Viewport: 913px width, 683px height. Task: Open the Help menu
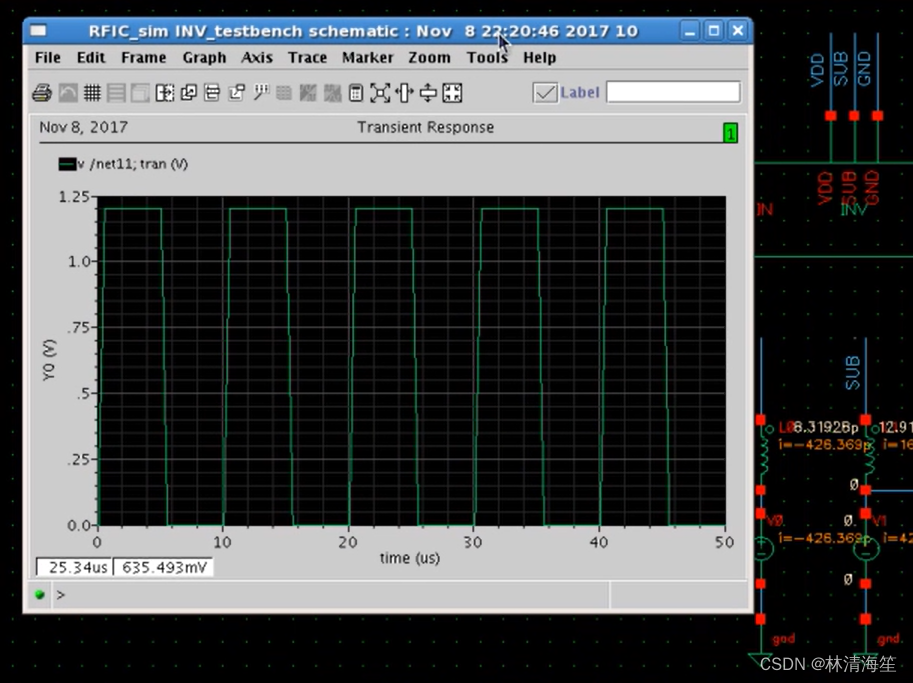[540, 58]
